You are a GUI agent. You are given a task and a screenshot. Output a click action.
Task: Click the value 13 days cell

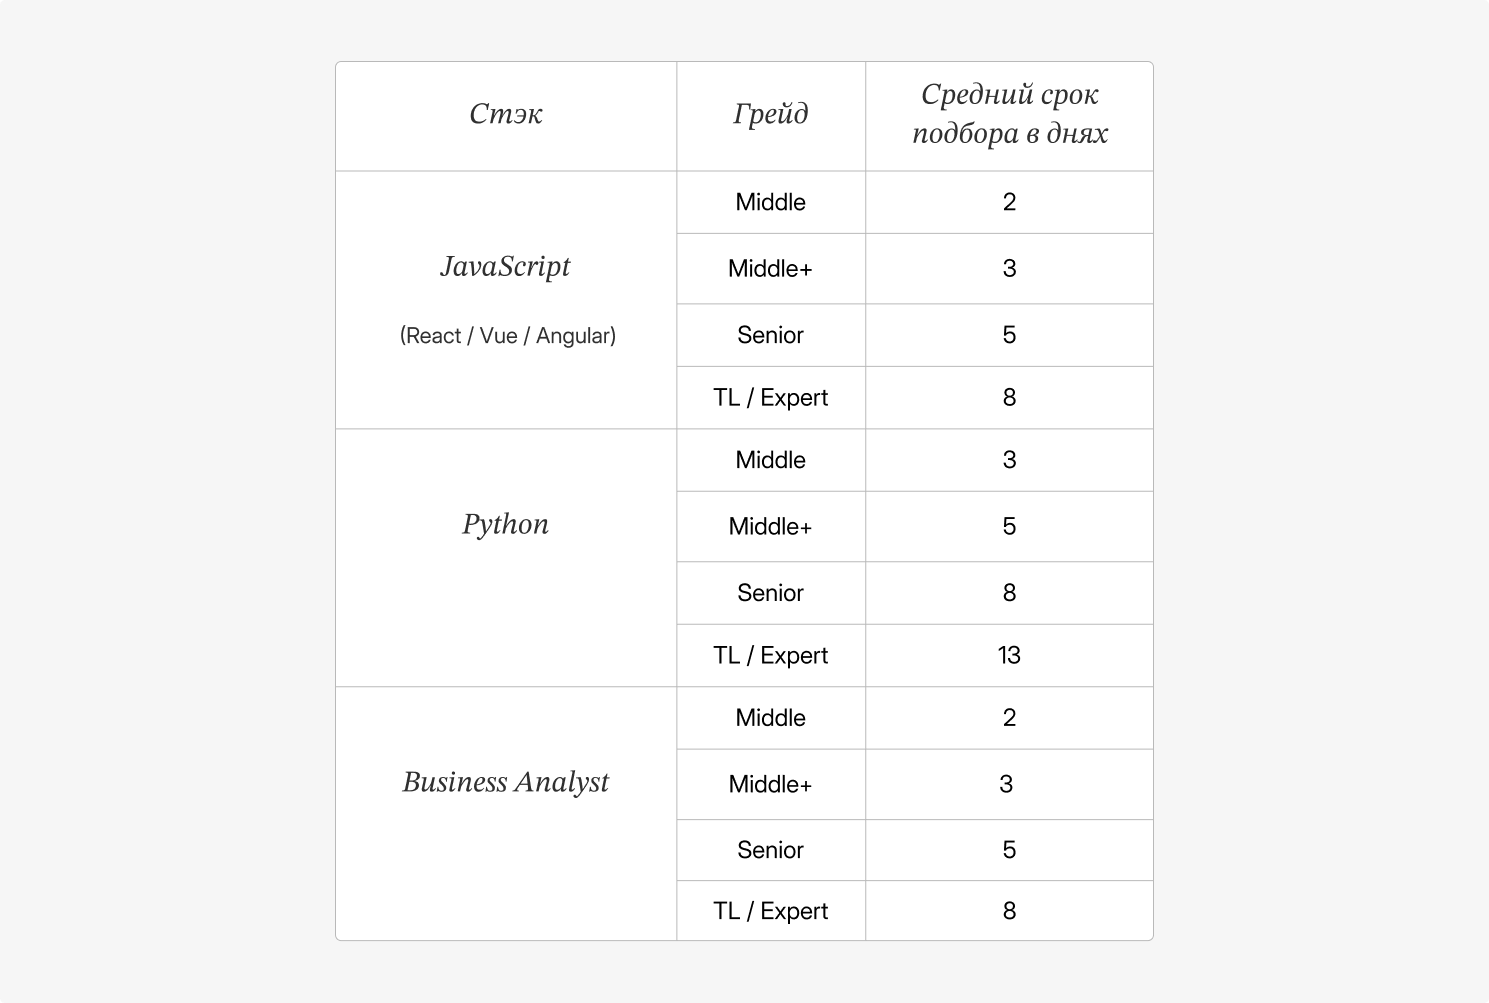[x=1009, y=656]
